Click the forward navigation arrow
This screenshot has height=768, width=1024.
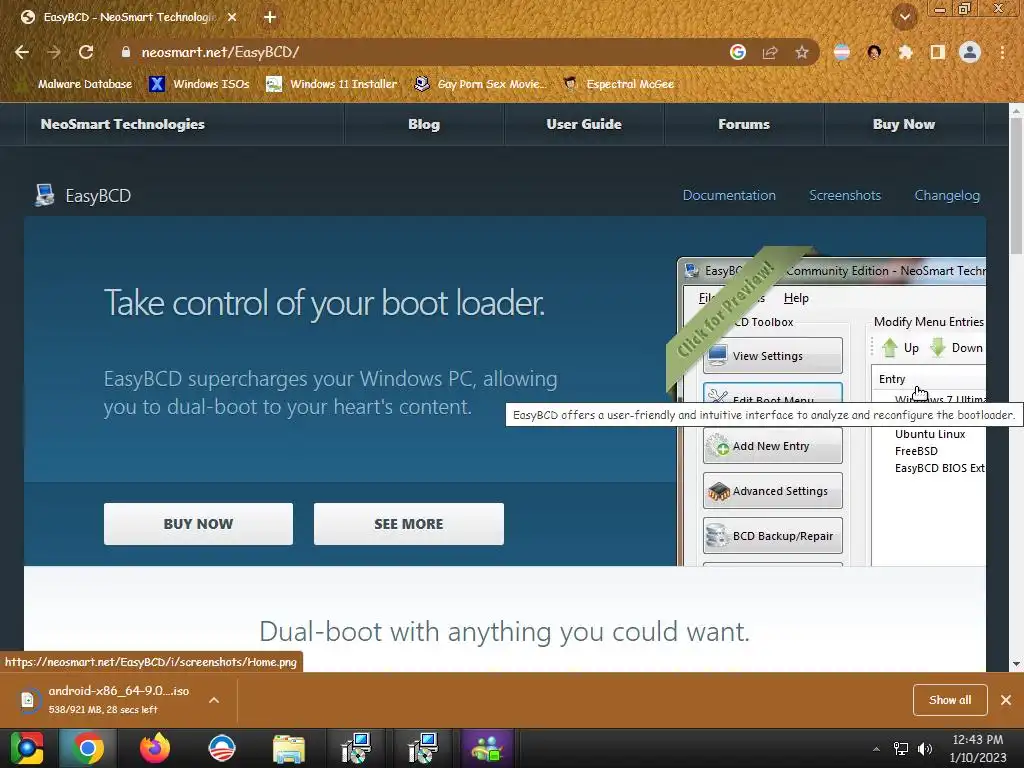point(54,52)
